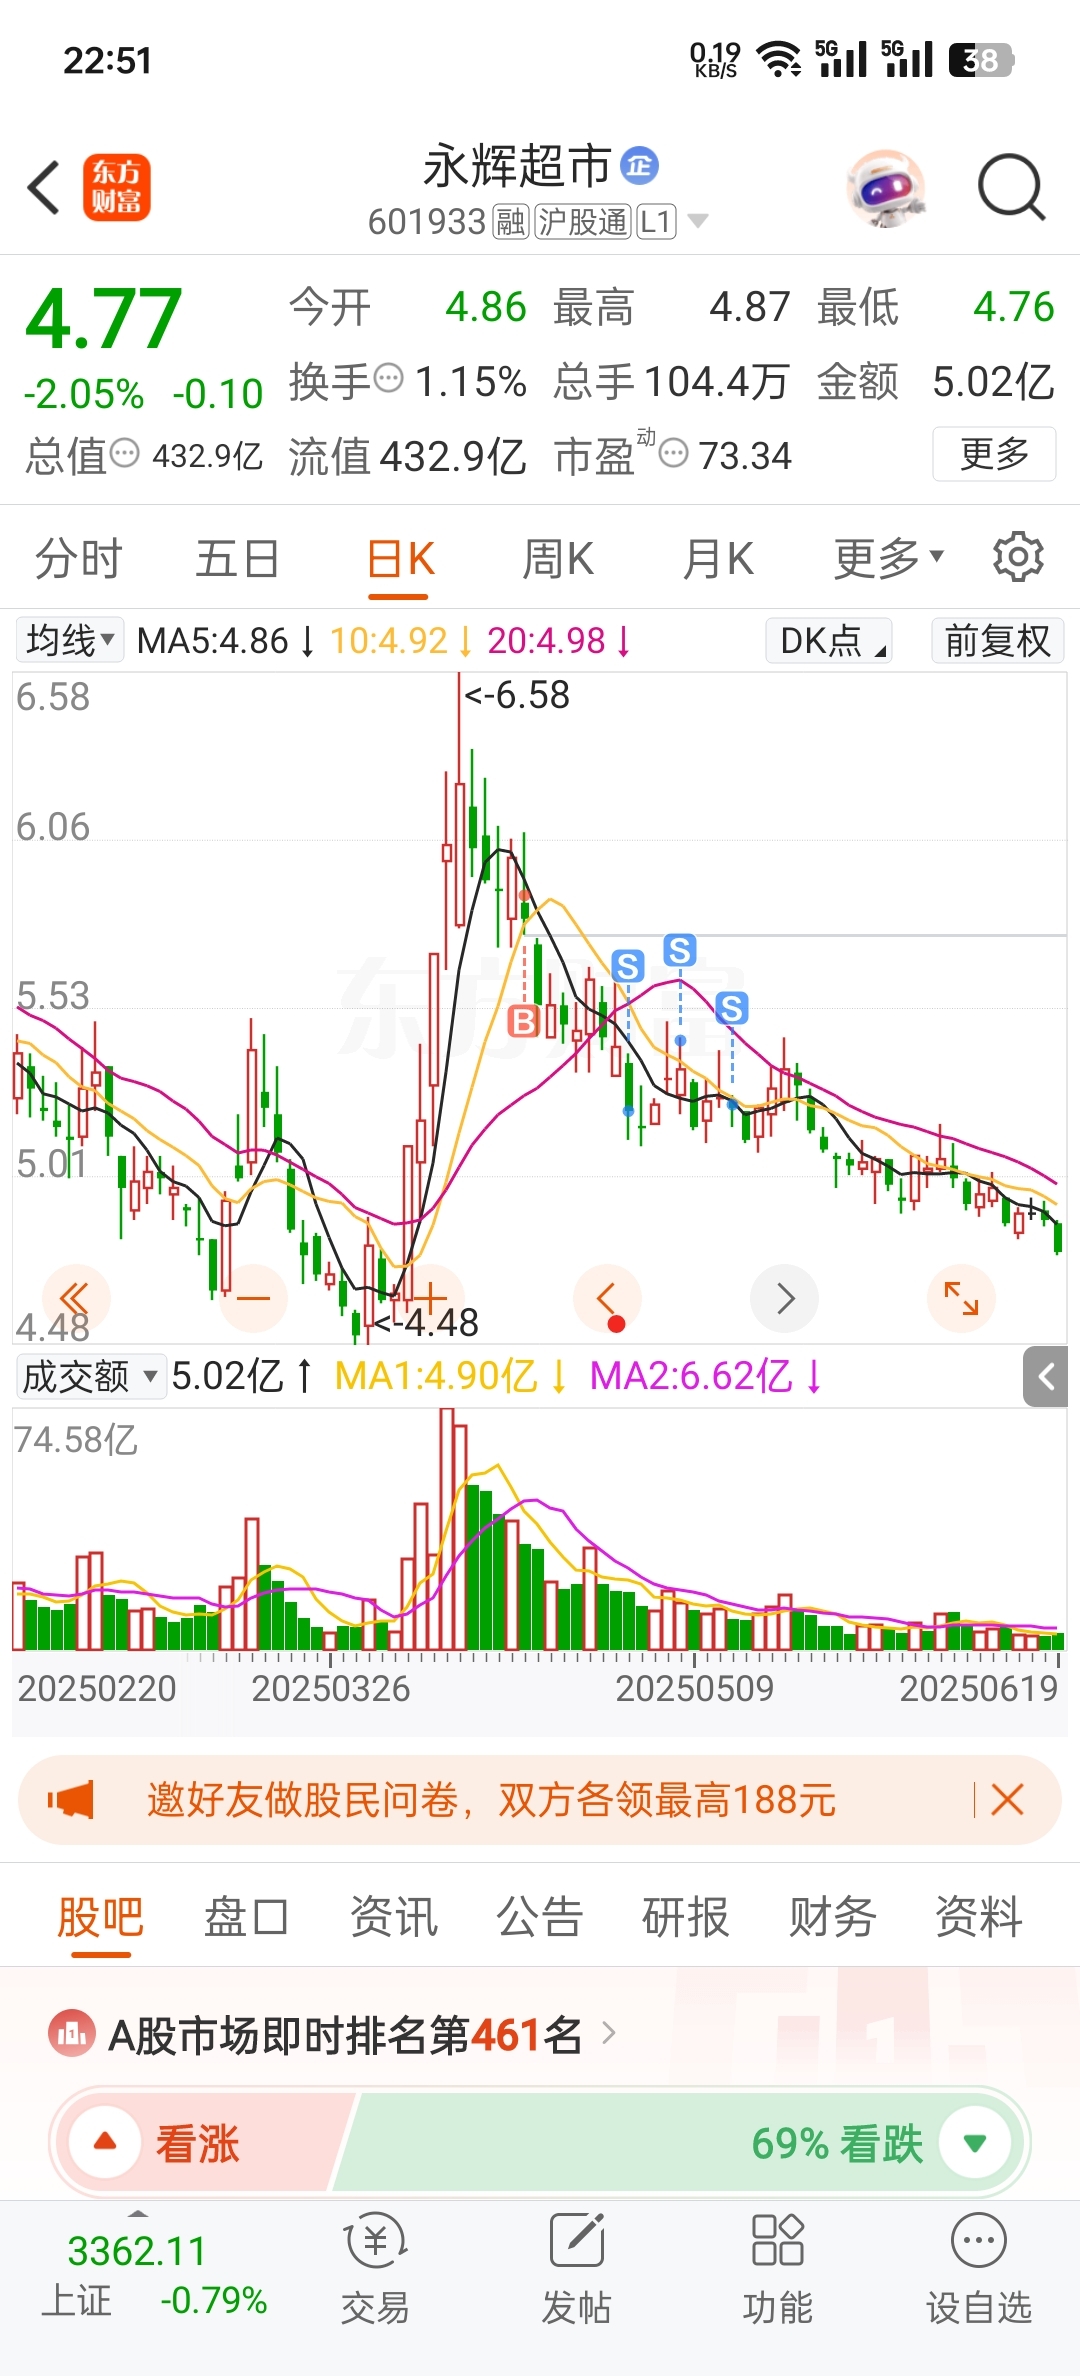Open A股市场即时排名 details chevron
Viewport: 1080px width, 2376px height.
(609, 2033)
